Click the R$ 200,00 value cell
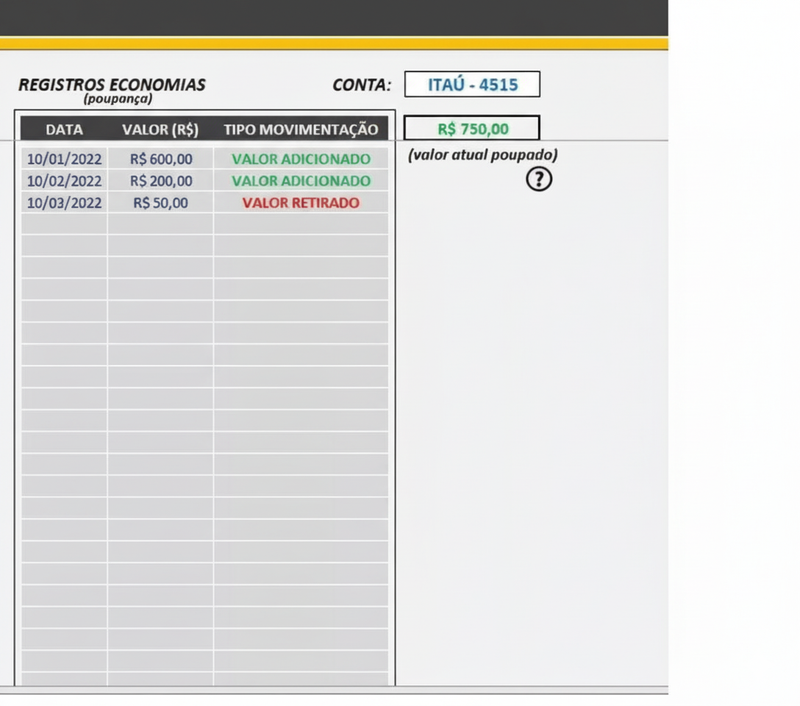 160,181
